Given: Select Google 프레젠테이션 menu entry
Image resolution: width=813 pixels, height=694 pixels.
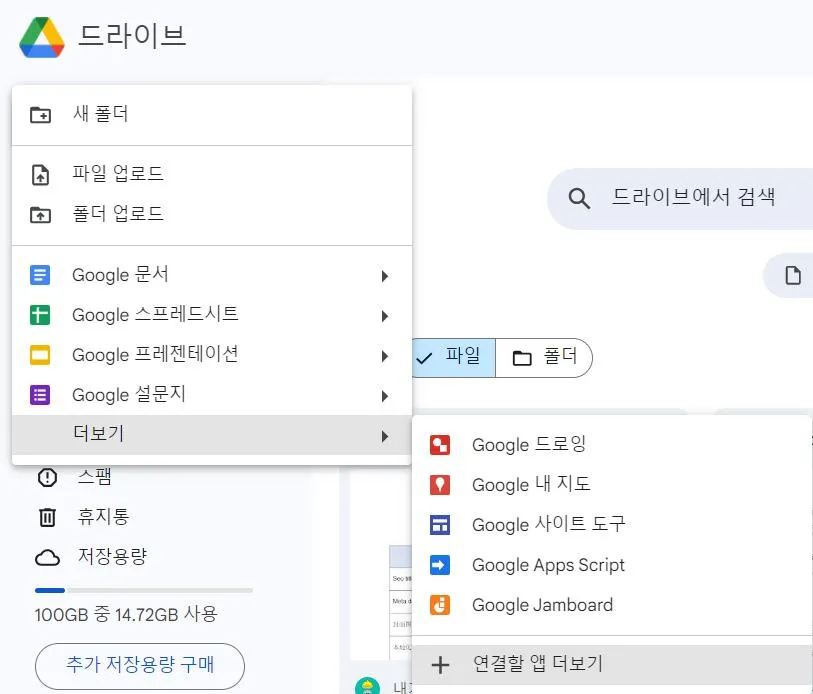Looking at the screenshot, I should tap(212, 355).
